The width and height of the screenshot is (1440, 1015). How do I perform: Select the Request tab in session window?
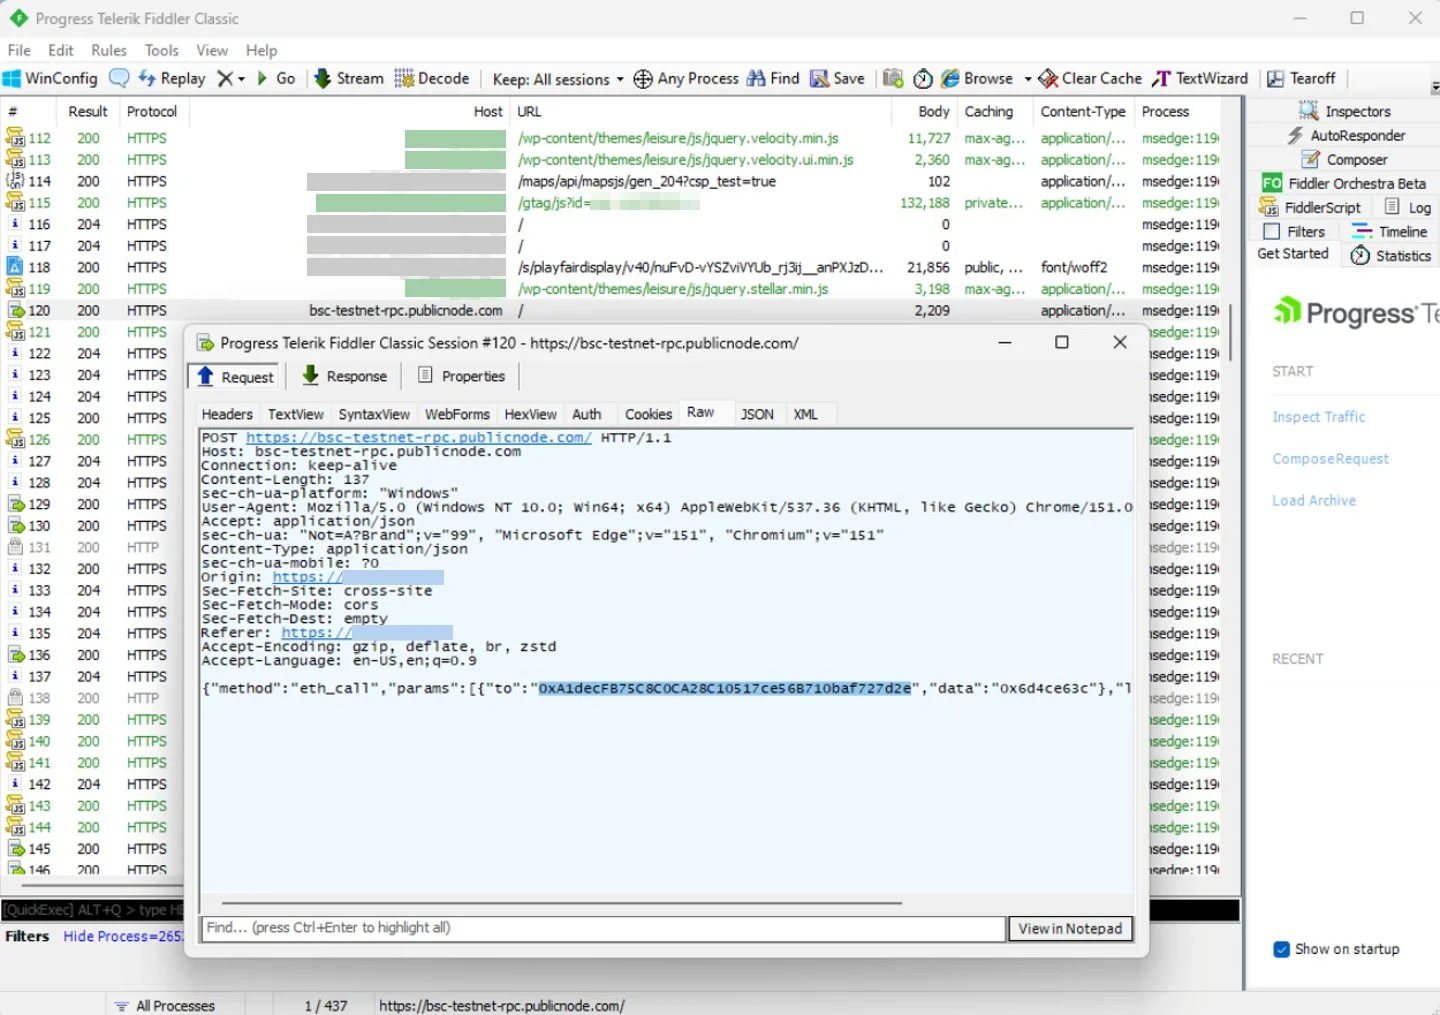pos(235,376)
